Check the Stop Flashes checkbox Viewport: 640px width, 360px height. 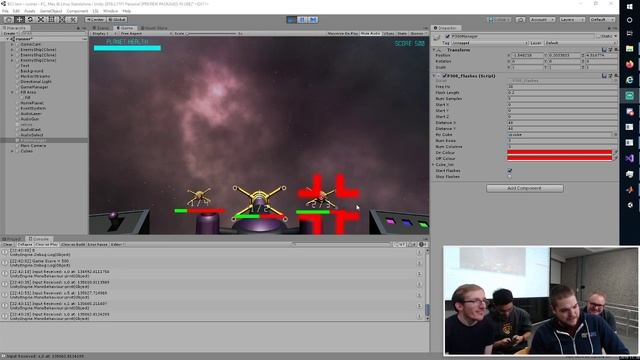(510, 177)
